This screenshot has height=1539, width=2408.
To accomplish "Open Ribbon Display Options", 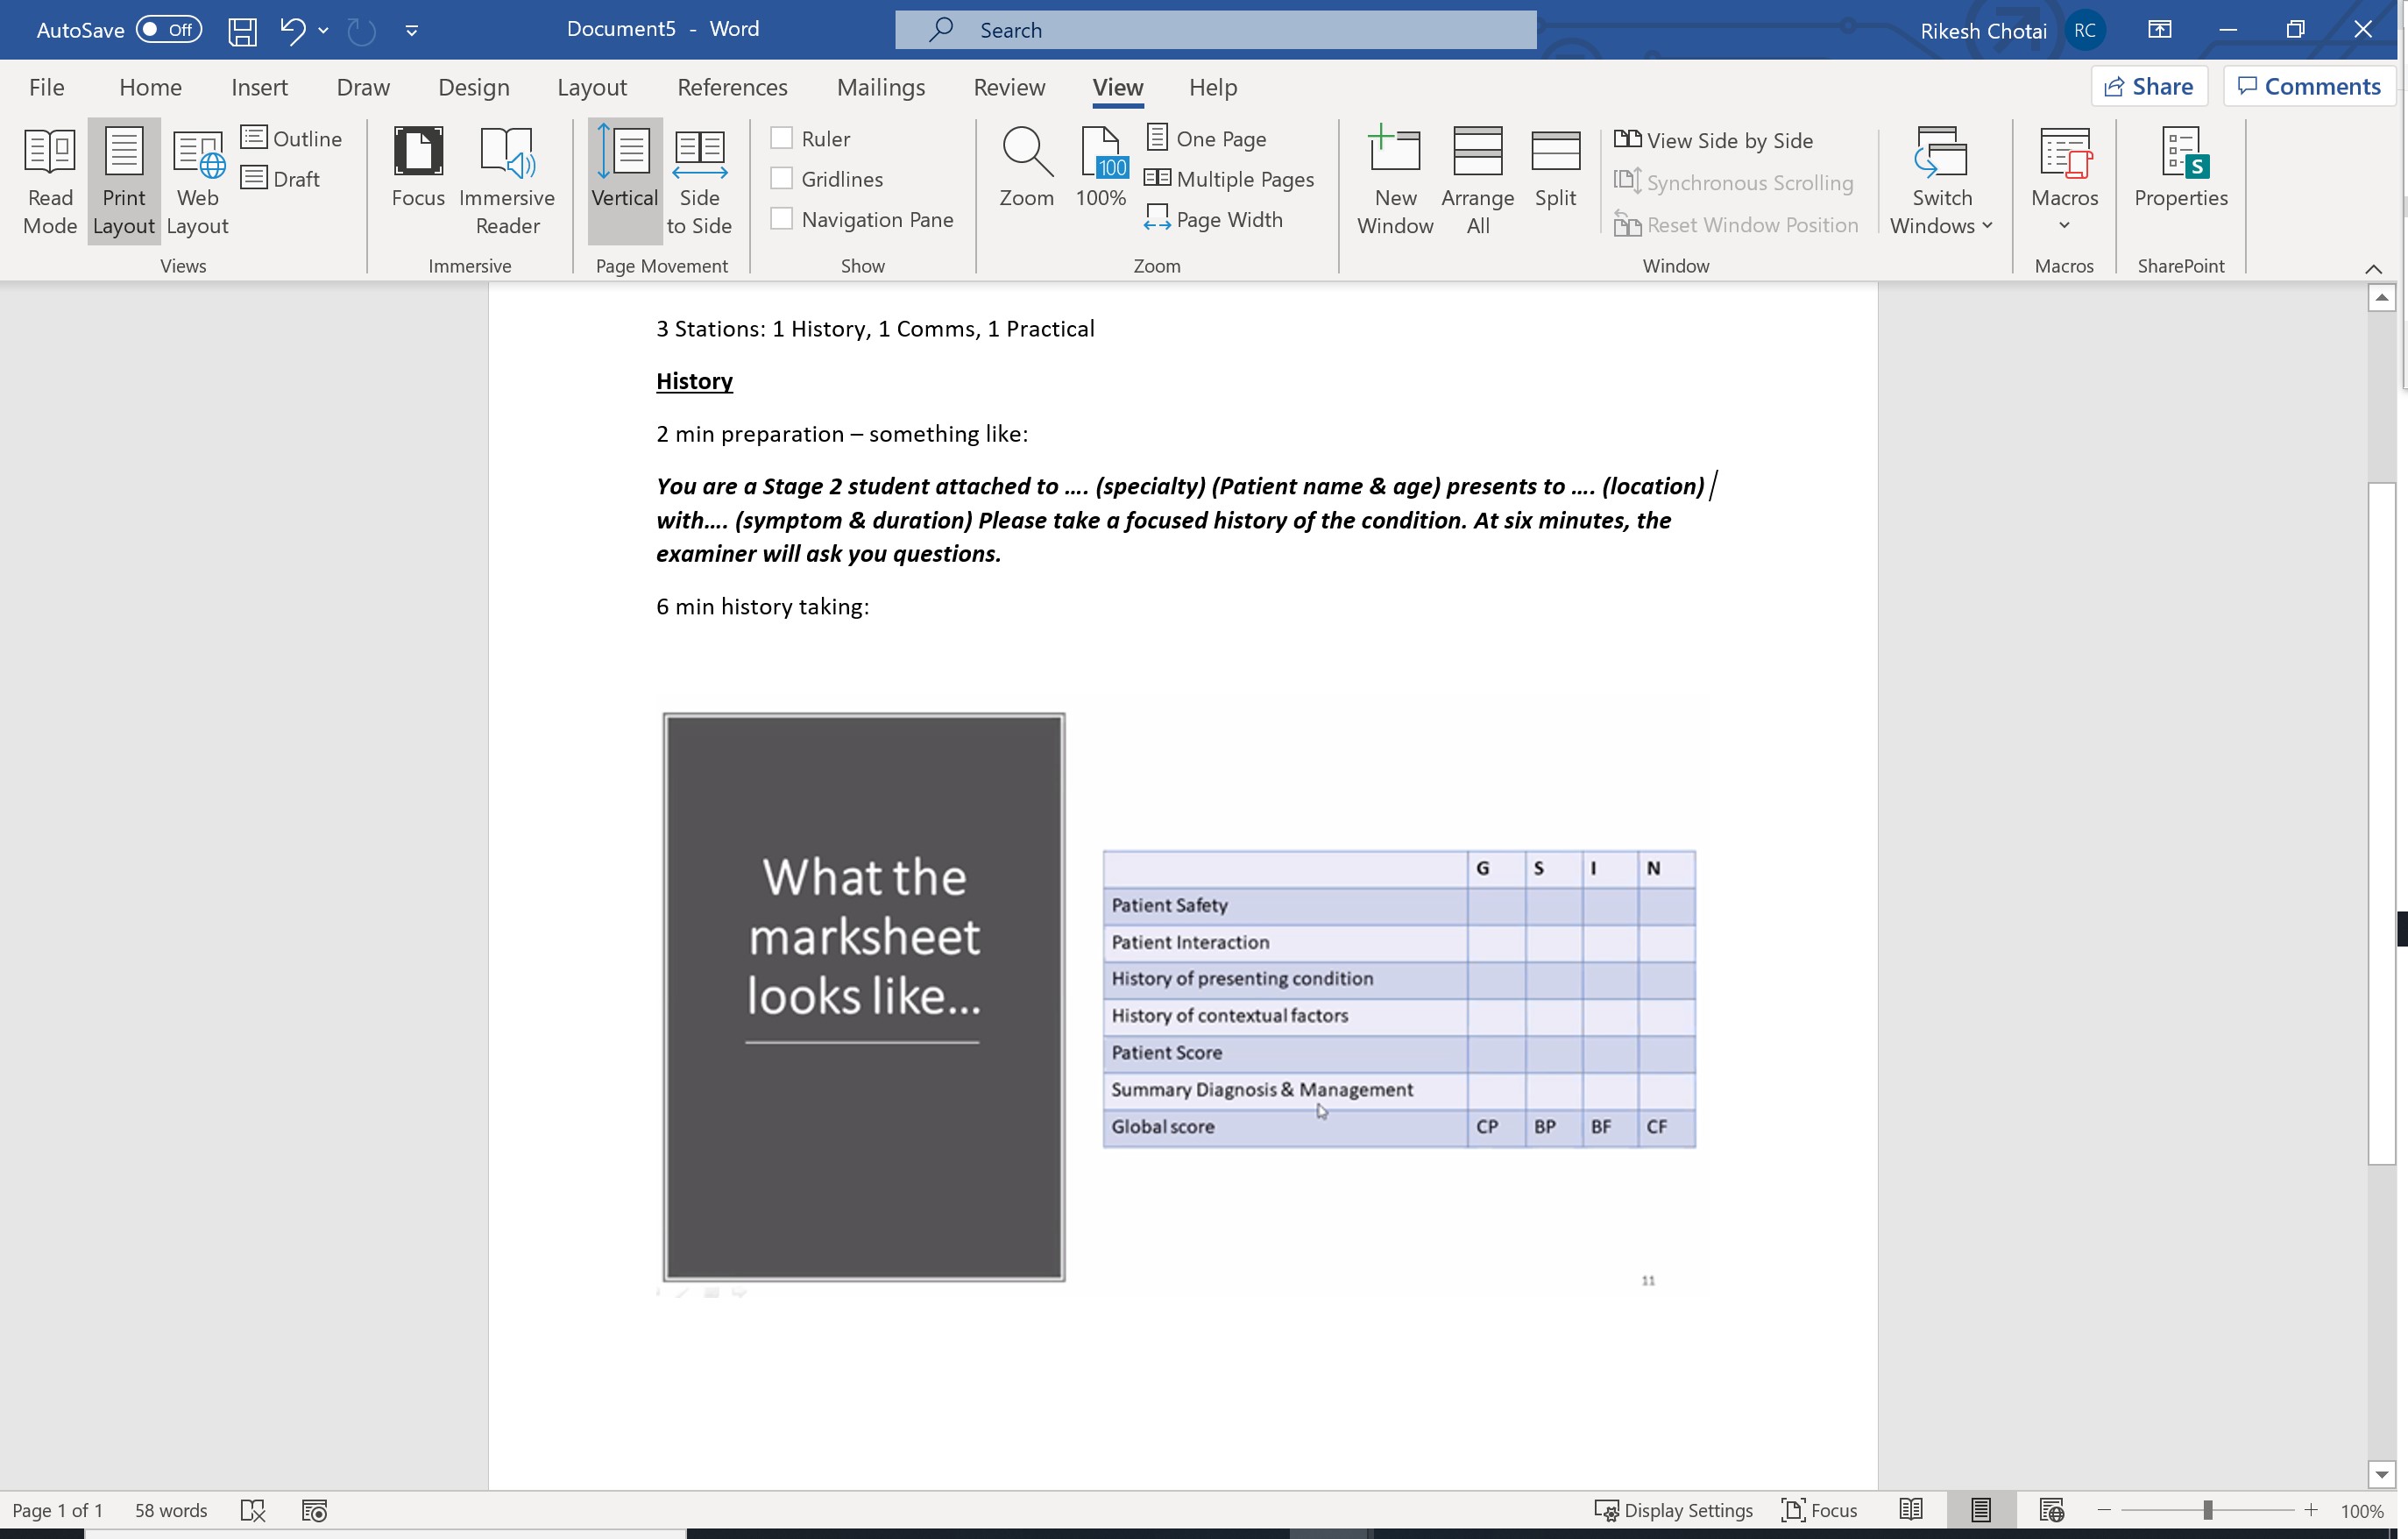I will (x=2159, y=30).
